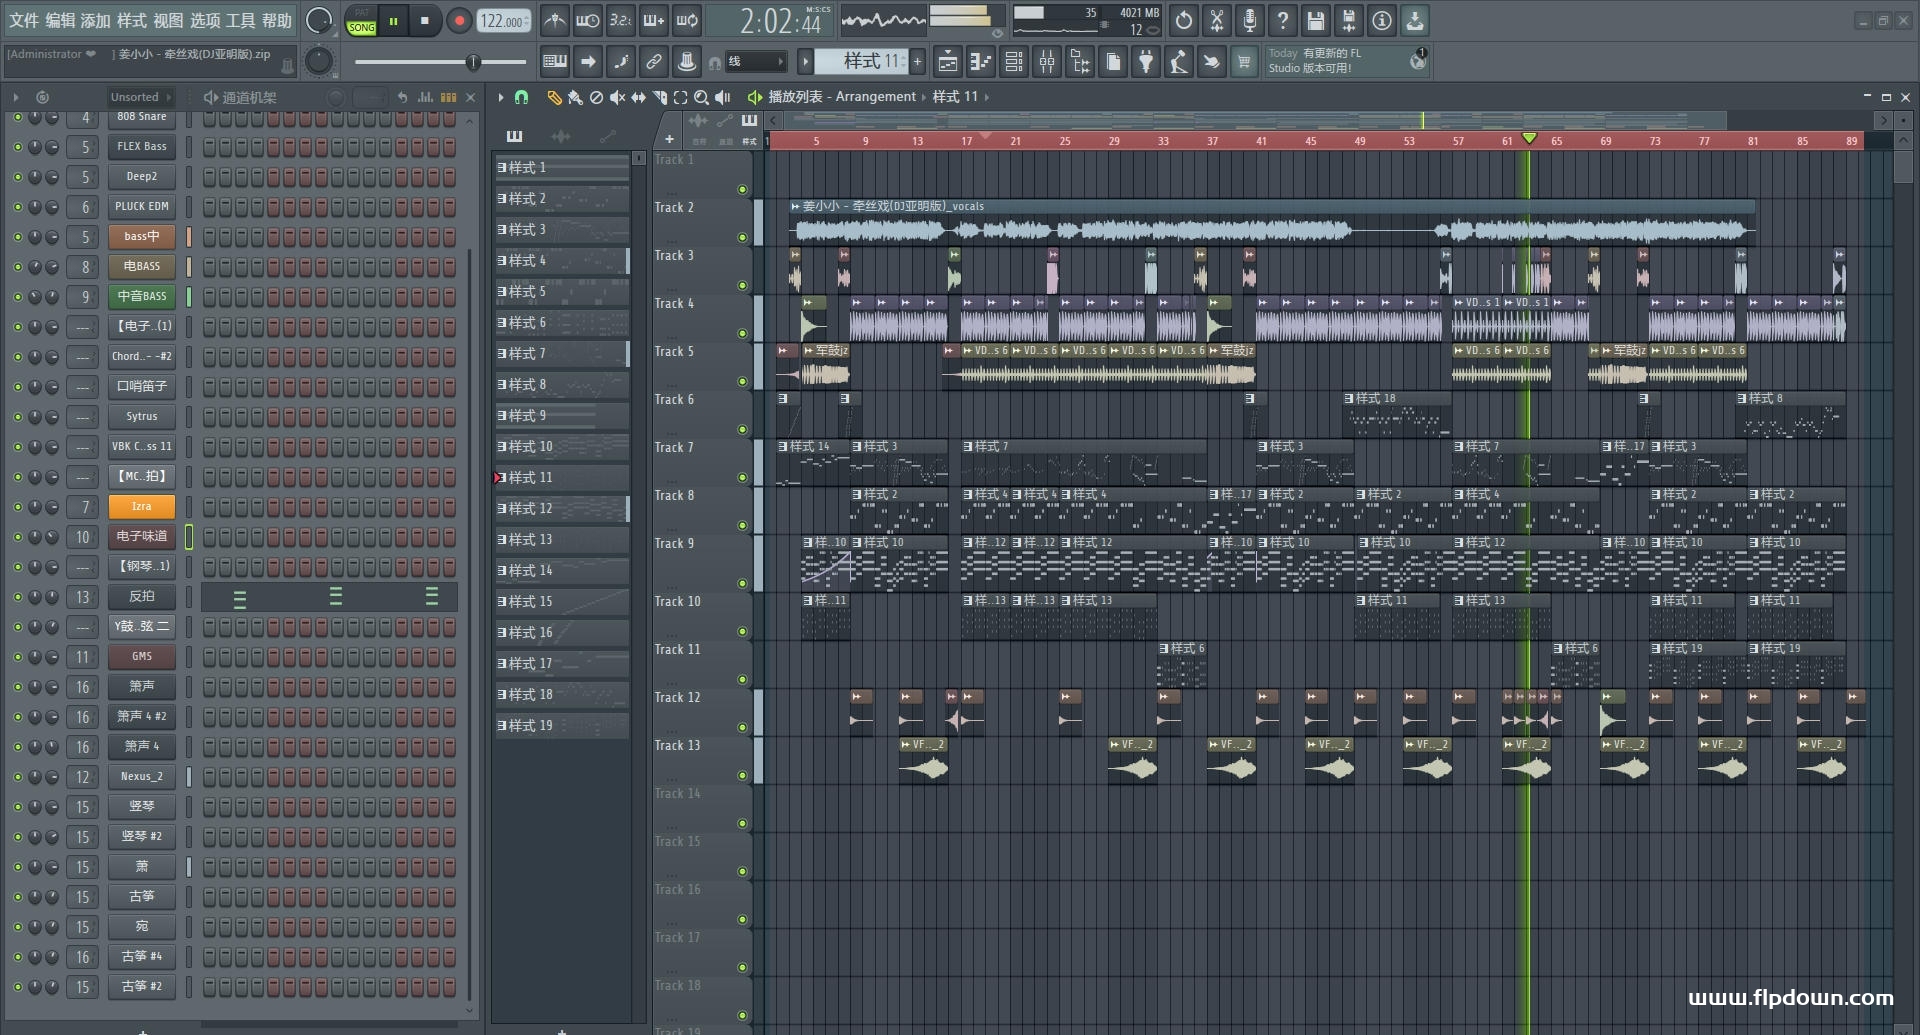Open the pattern selector 样式 11 dropdown
Image resolution: width=1920 pixels, height=1035 pixels.
pyautogui.click(x=861, y=62)
